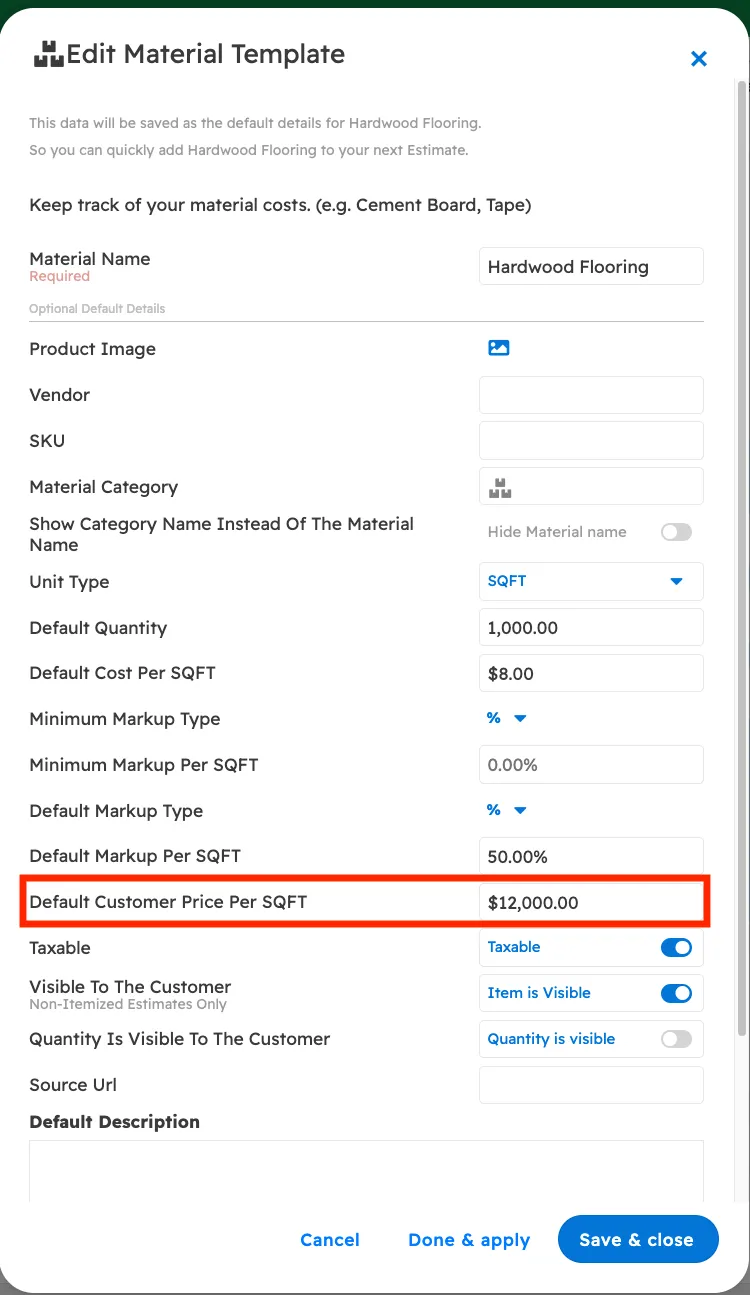The height and width of the screenshot is (1295, 750).
Task: Edit the Default Customer Price Per SQFT value
Action: tap(591, 902)
